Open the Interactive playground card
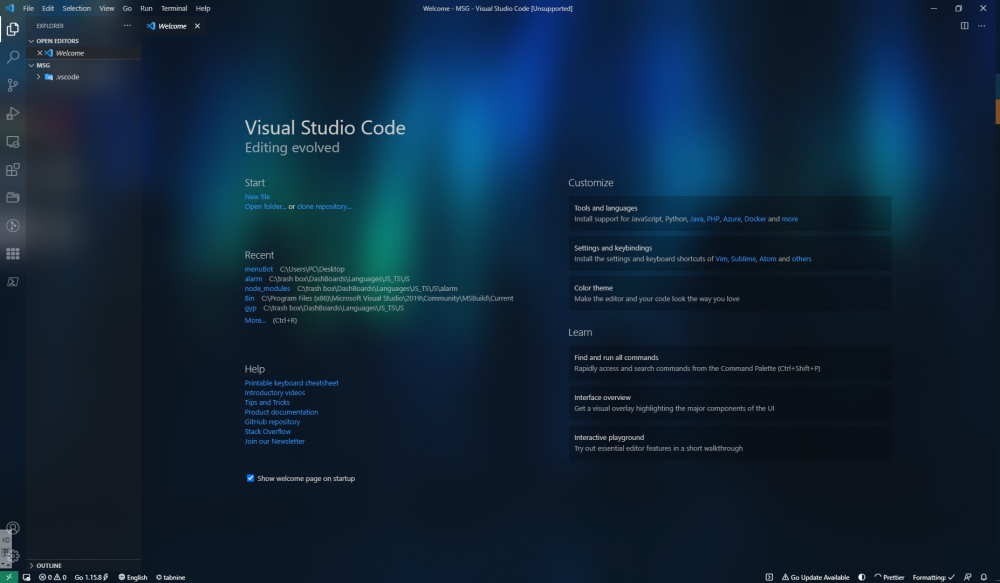 click(x=730, y=443)
